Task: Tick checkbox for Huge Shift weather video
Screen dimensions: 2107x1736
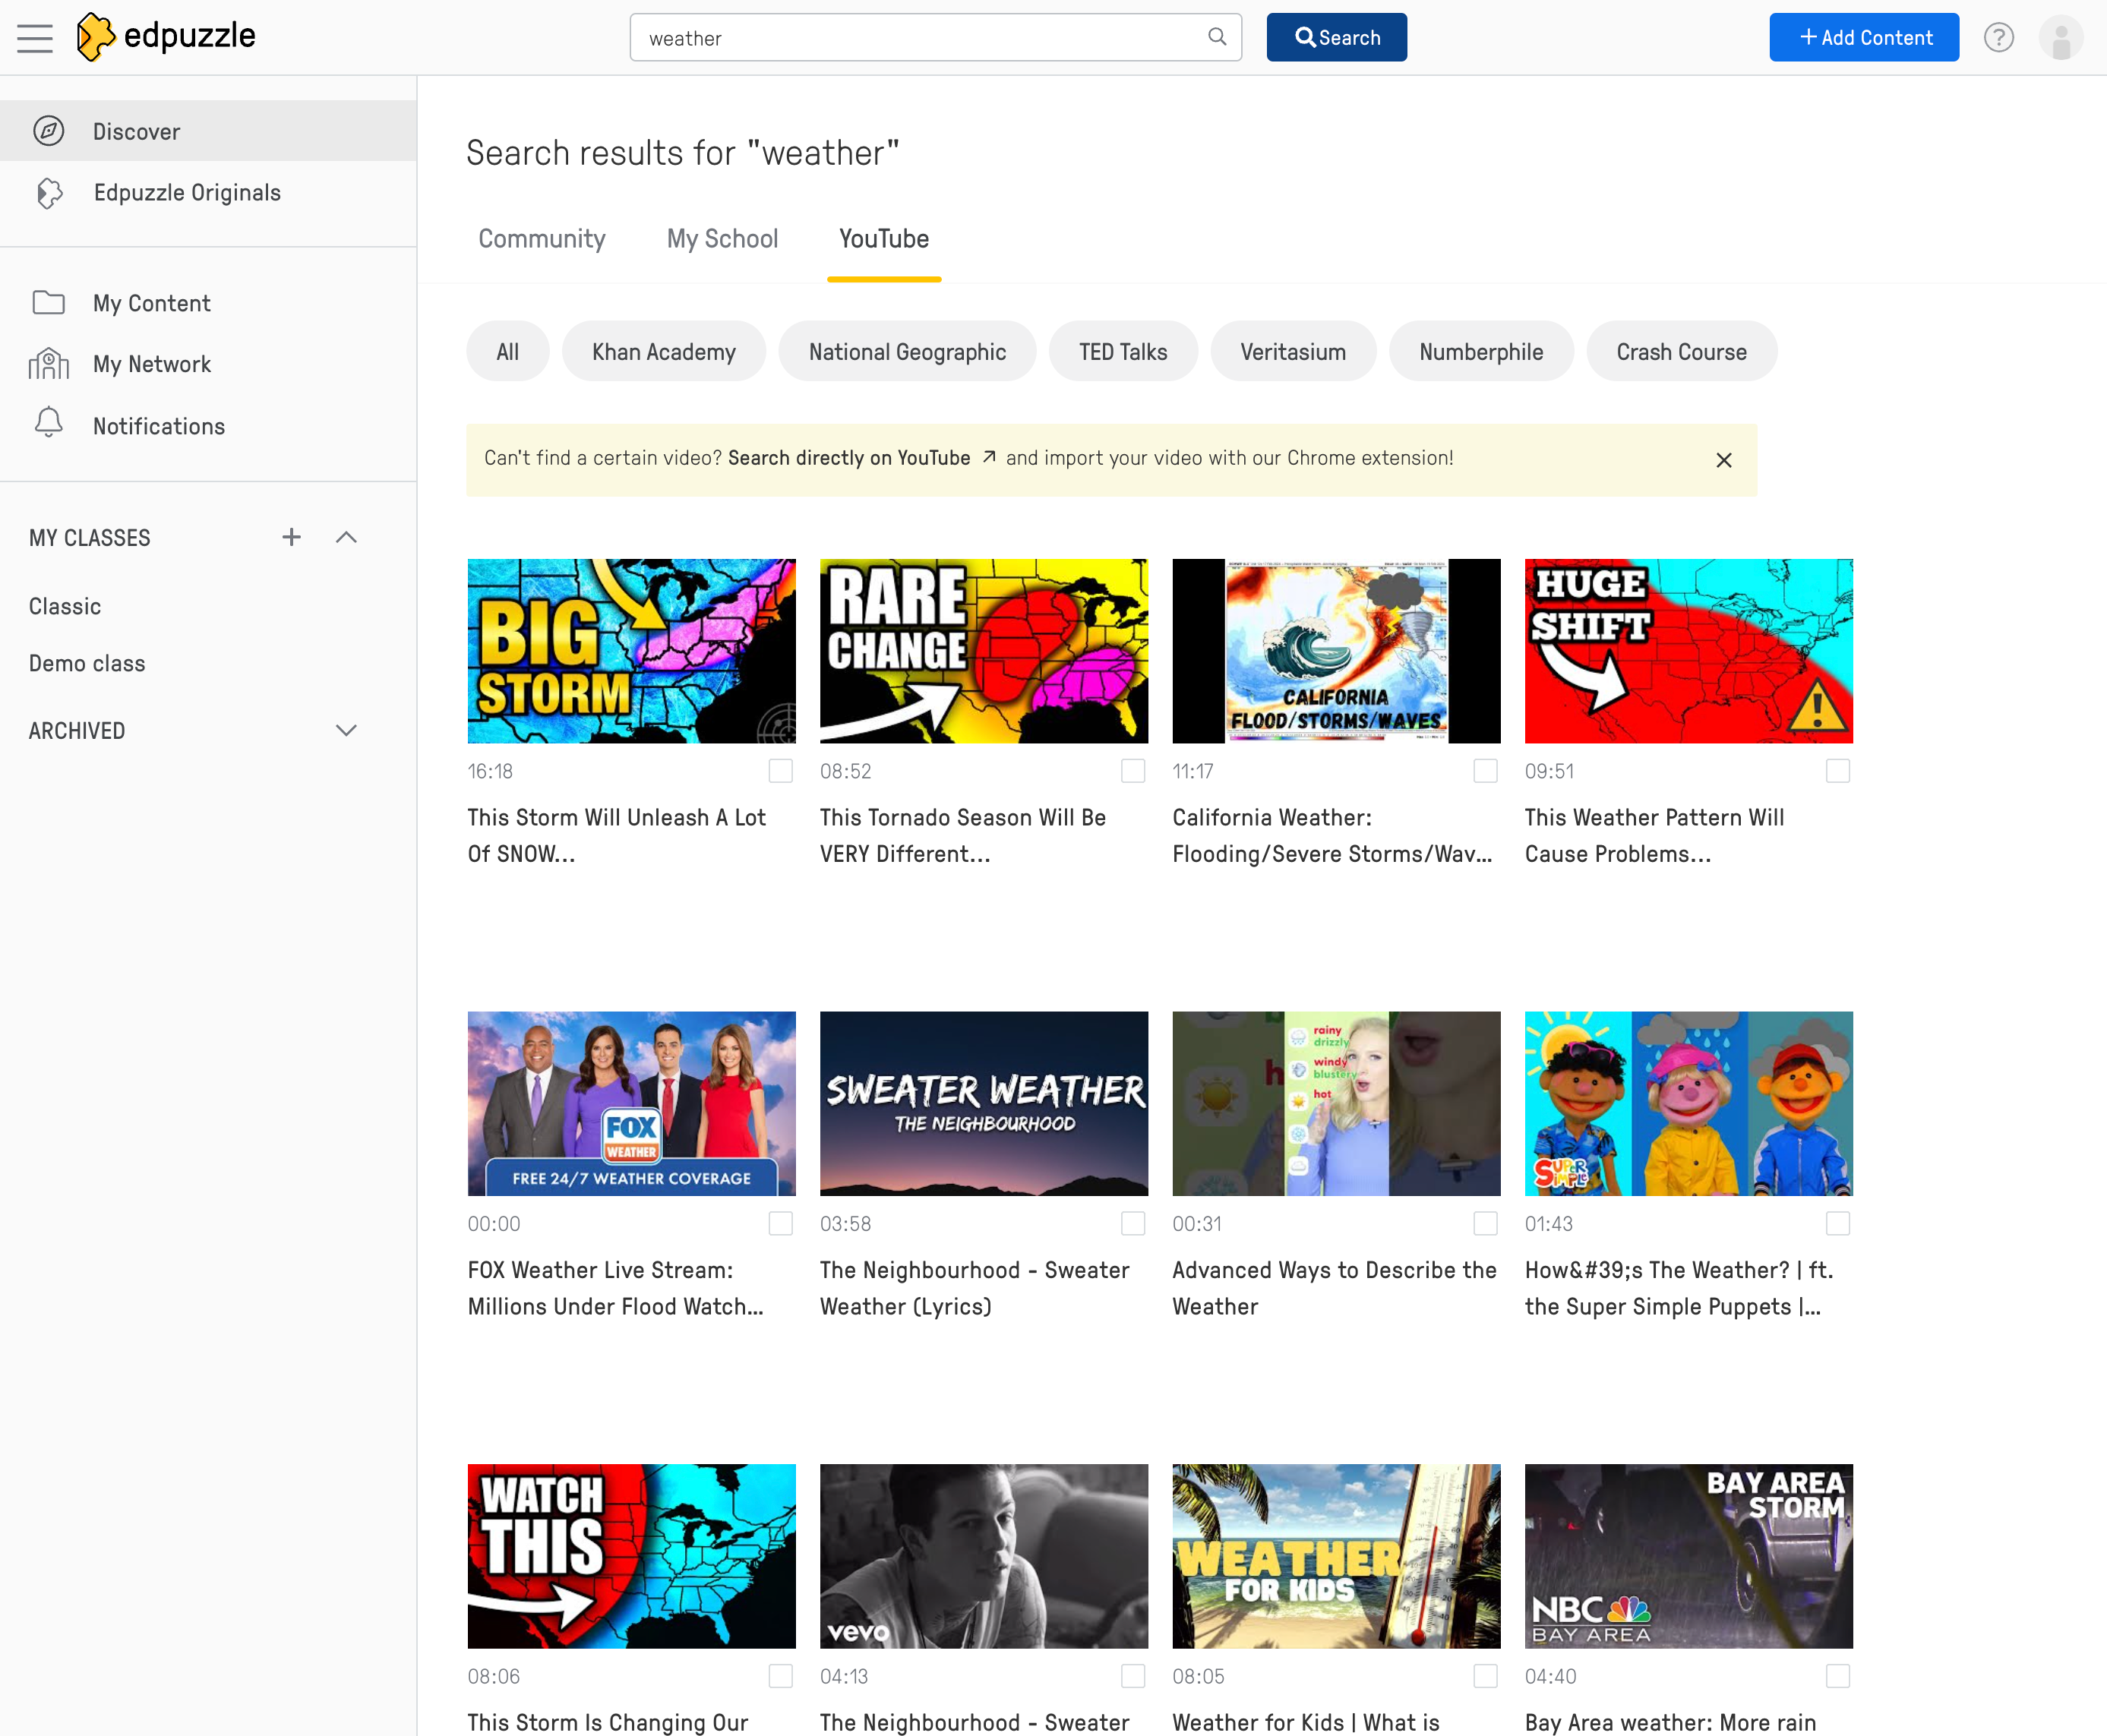Action: tap(1837, 771)
